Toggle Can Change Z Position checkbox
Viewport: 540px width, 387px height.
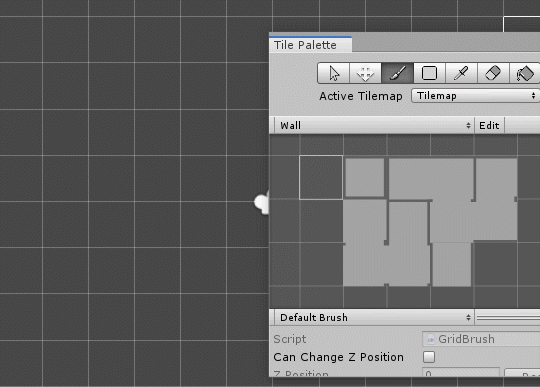point(429,357)
